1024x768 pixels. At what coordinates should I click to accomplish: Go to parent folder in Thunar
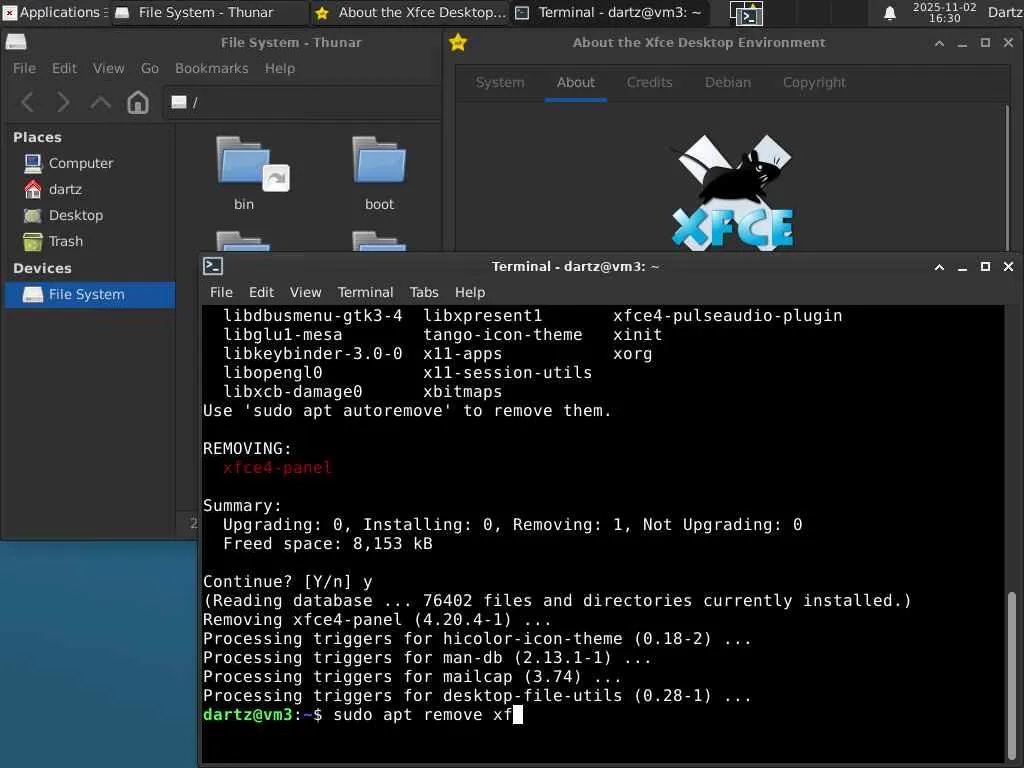100,103
